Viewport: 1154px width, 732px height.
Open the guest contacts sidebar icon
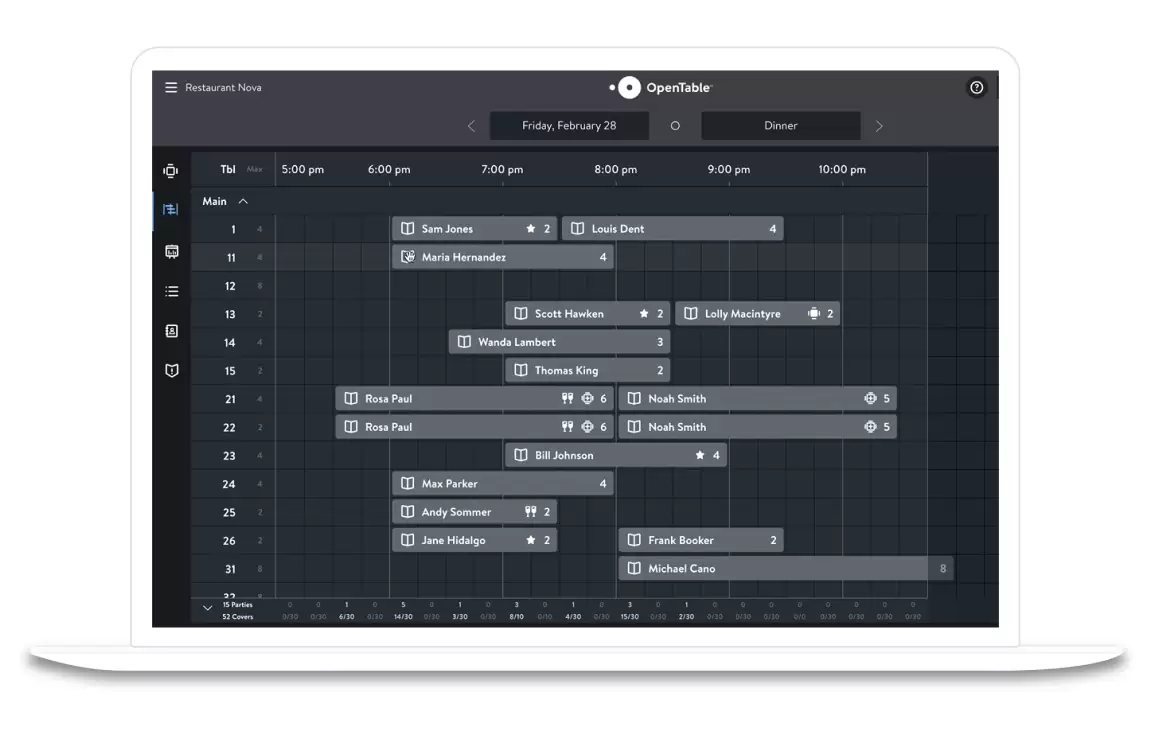(171, 331)
